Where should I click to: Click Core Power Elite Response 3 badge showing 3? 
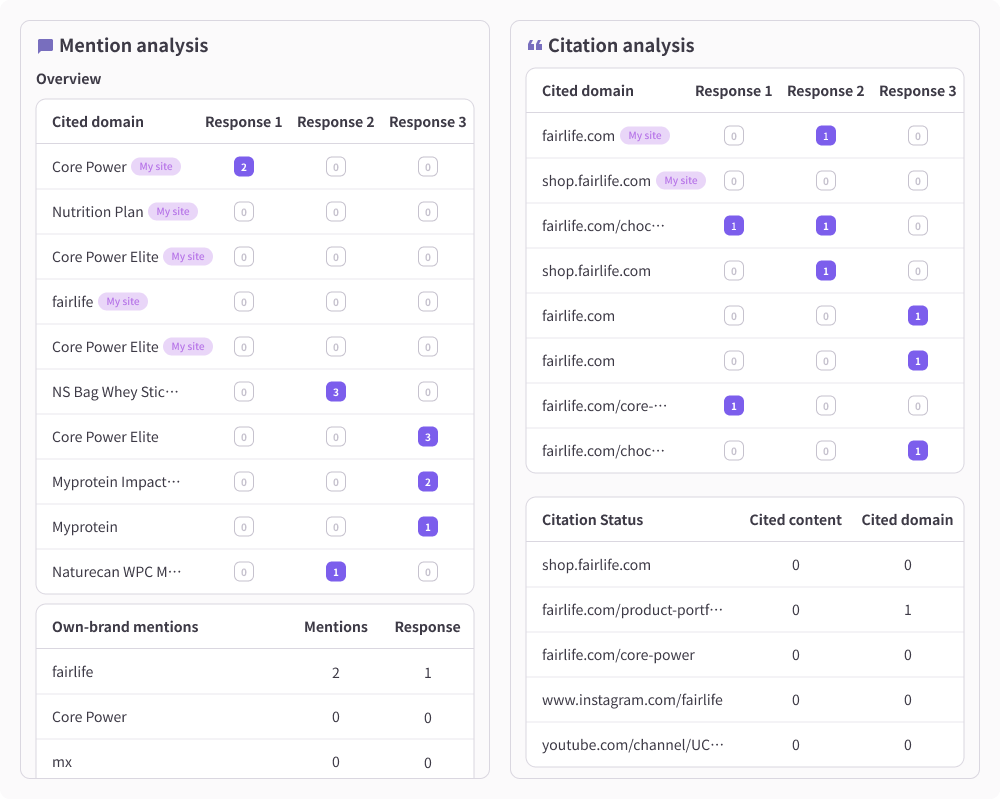[428, 437]
